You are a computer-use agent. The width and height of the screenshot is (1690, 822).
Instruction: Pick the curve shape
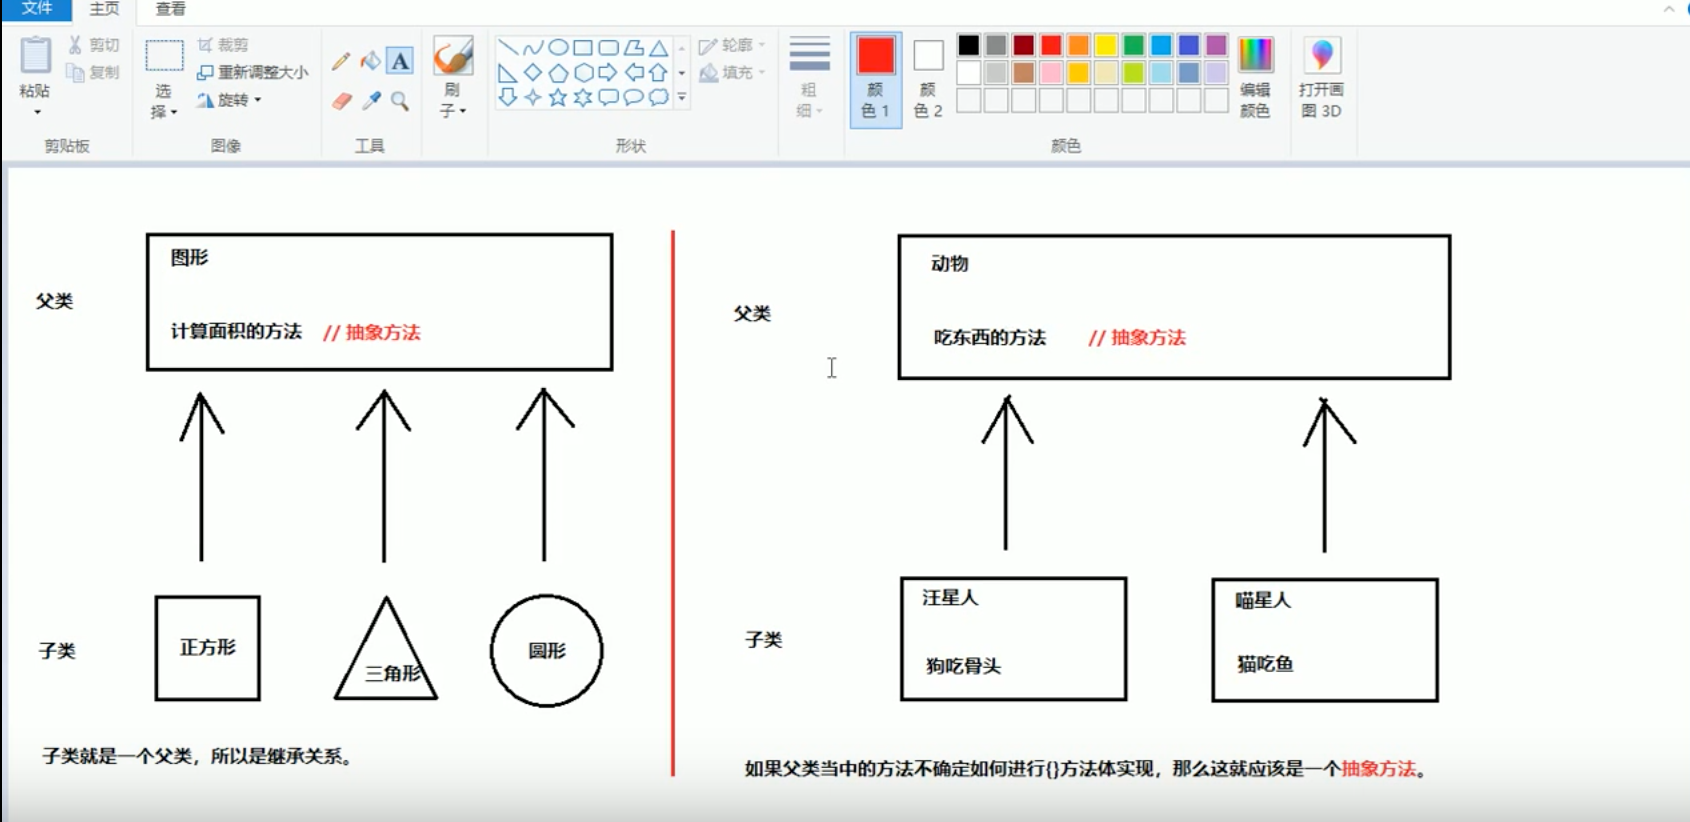[x=533, y=47]
